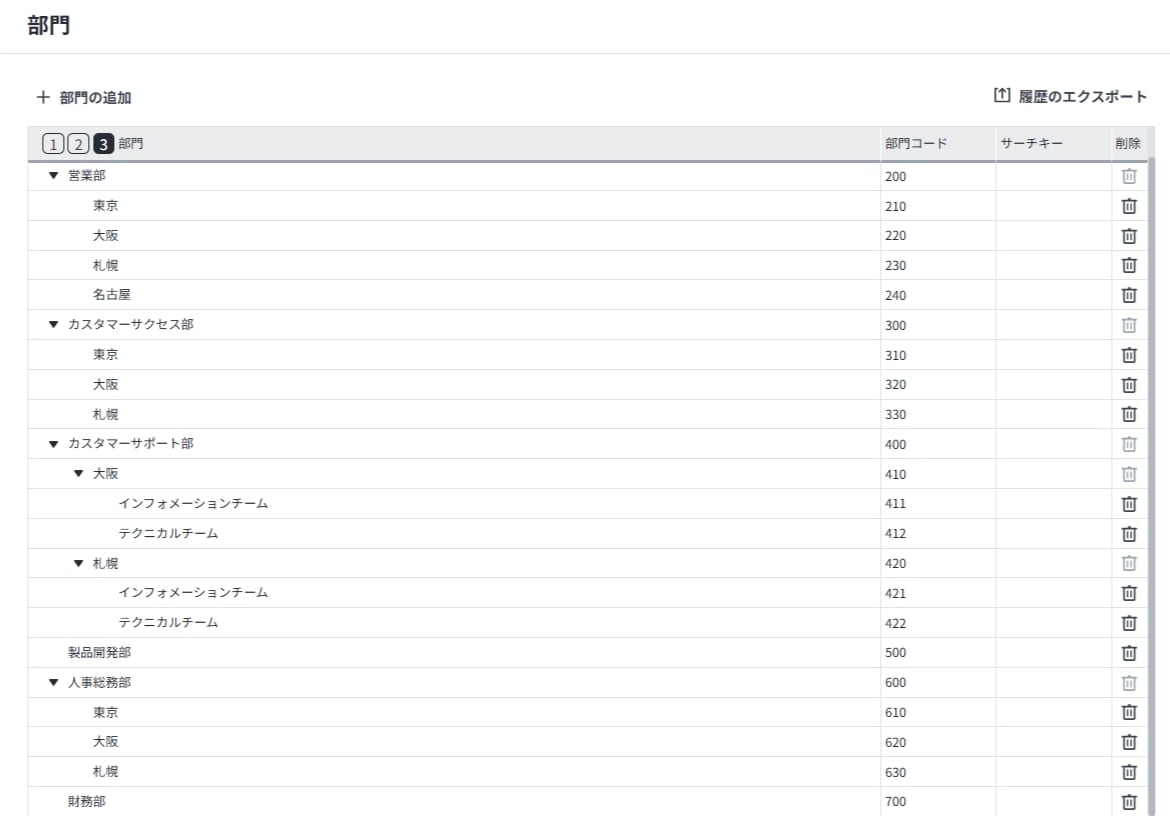Click the 人事総務部 department name
The image size is (1170, 835).
[x=99, y=683]
